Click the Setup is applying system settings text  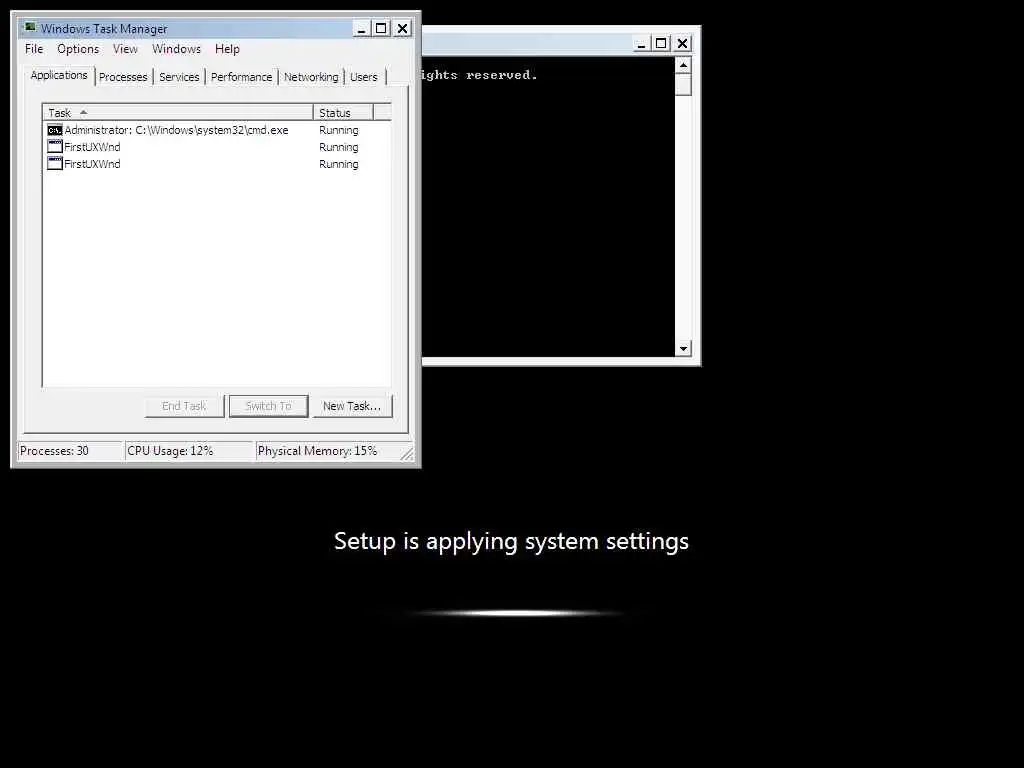point(511,541)
